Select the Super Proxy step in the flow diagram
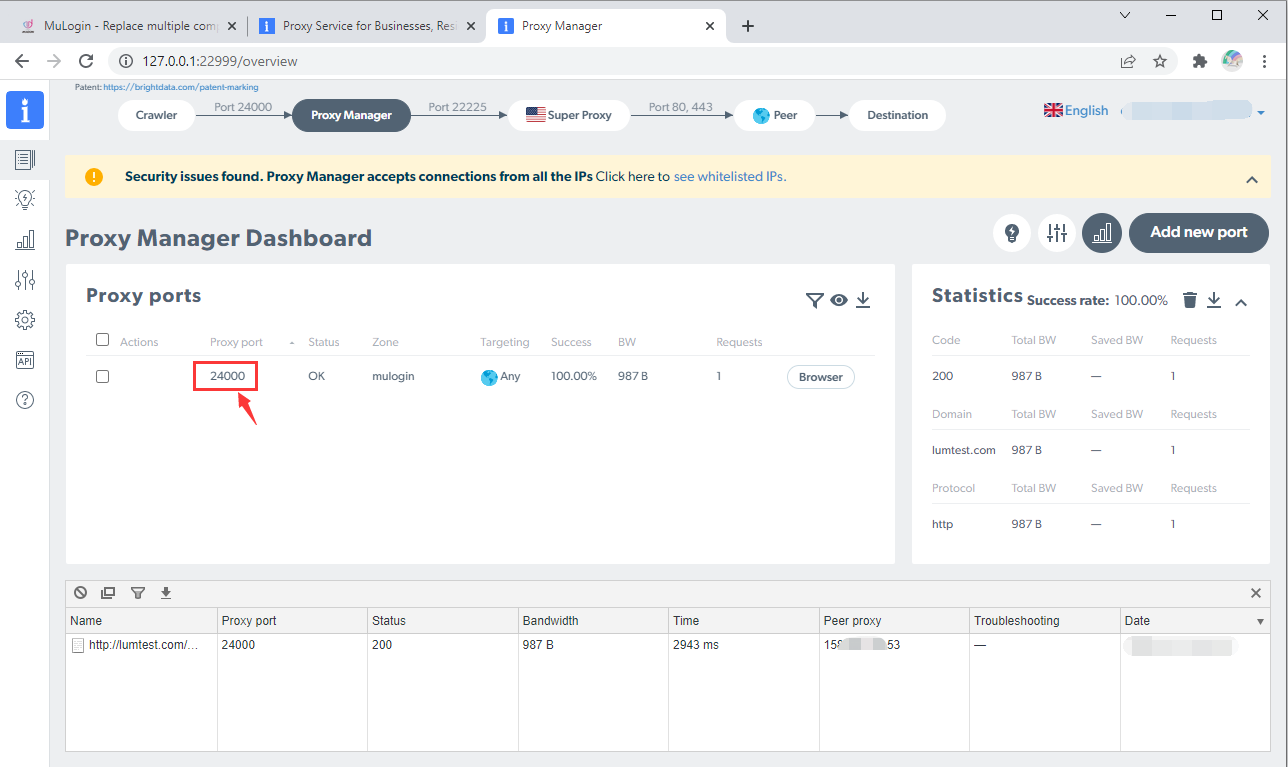Viewport: 1288px width, 767px height. click(x=568, y=115)
